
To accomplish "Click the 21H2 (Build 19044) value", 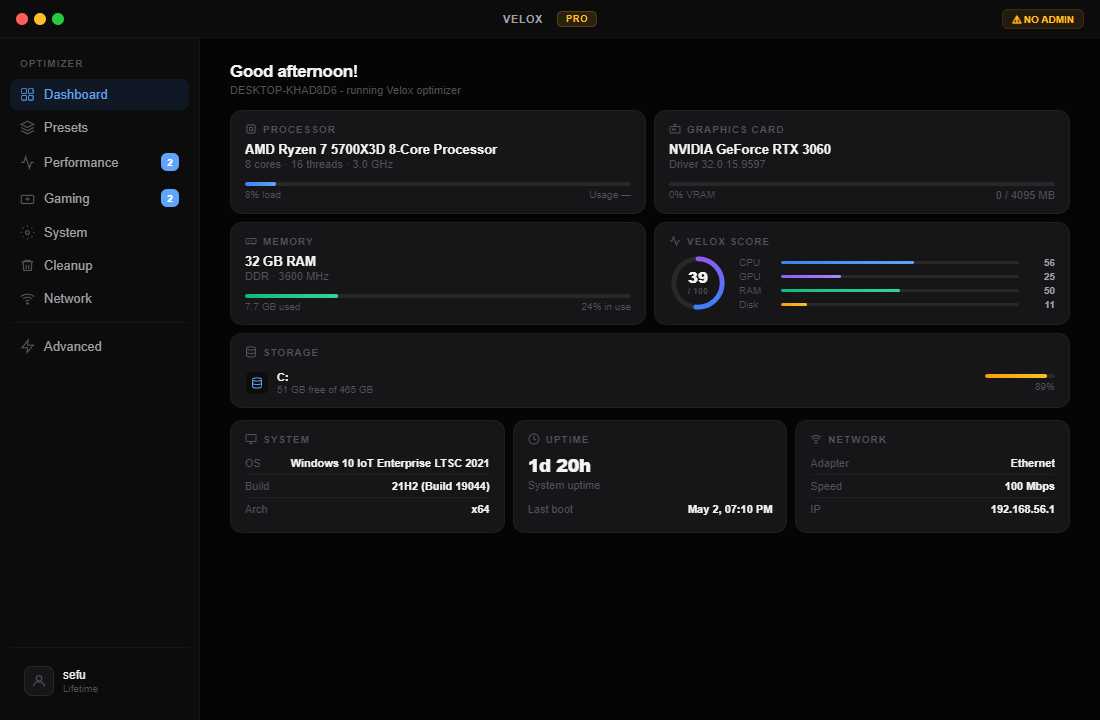I will 441,486.
